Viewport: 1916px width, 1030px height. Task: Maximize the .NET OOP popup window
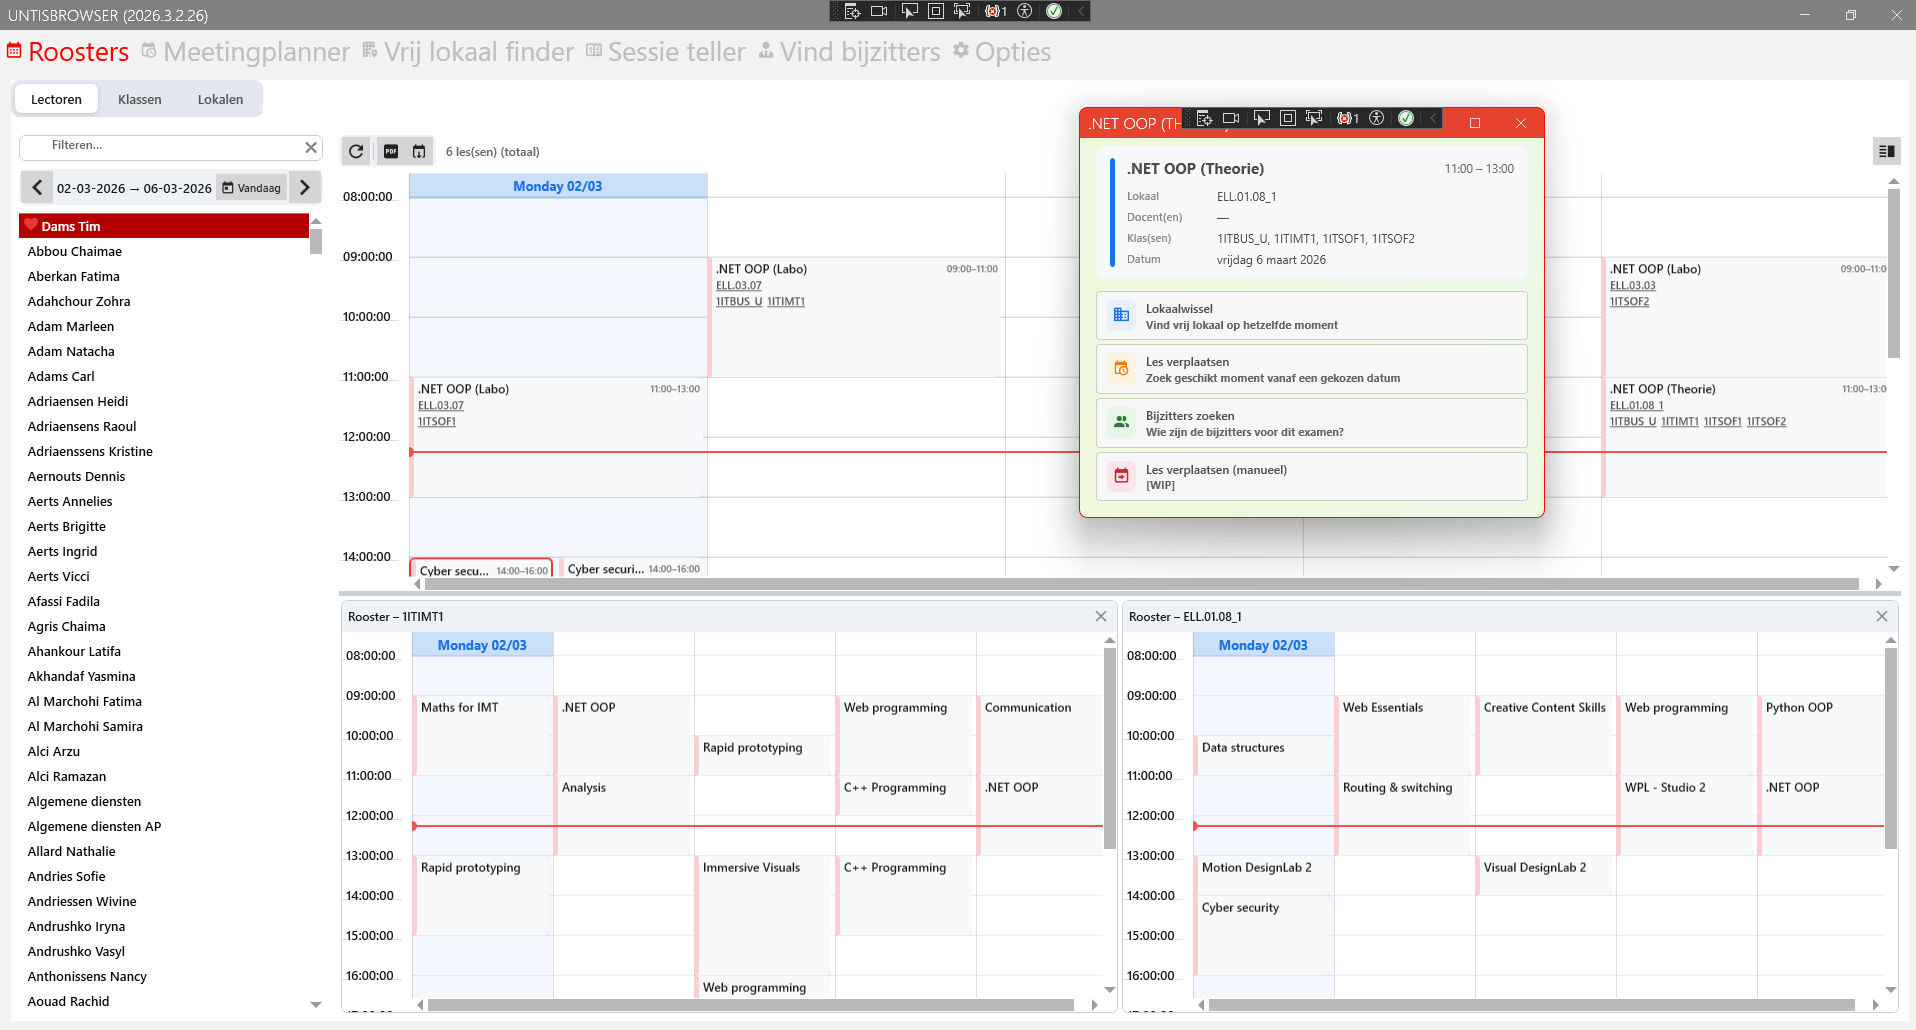1474,122
